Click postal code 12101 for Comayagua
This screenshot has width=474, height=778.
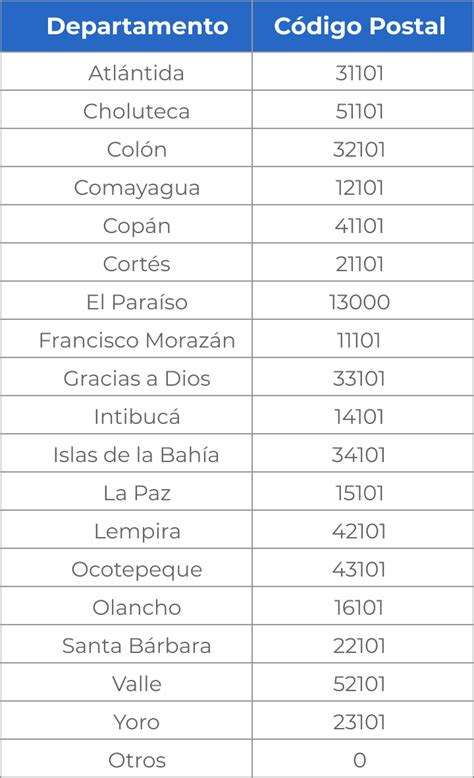[x=359, y=188]
